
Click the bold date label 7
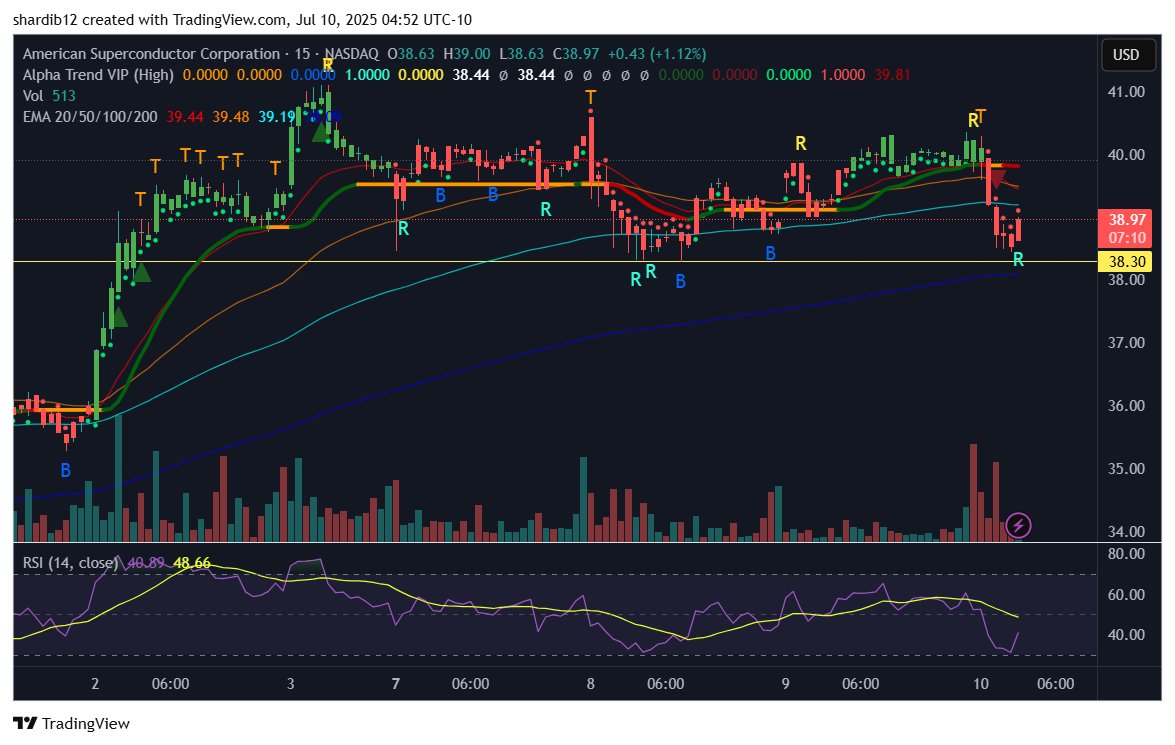coord(396,684)
